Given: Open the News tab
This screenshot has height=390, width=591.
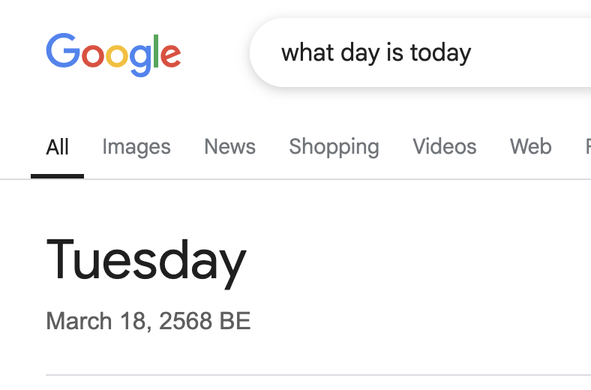Looking at the screenshot, I should click(230, 147).
